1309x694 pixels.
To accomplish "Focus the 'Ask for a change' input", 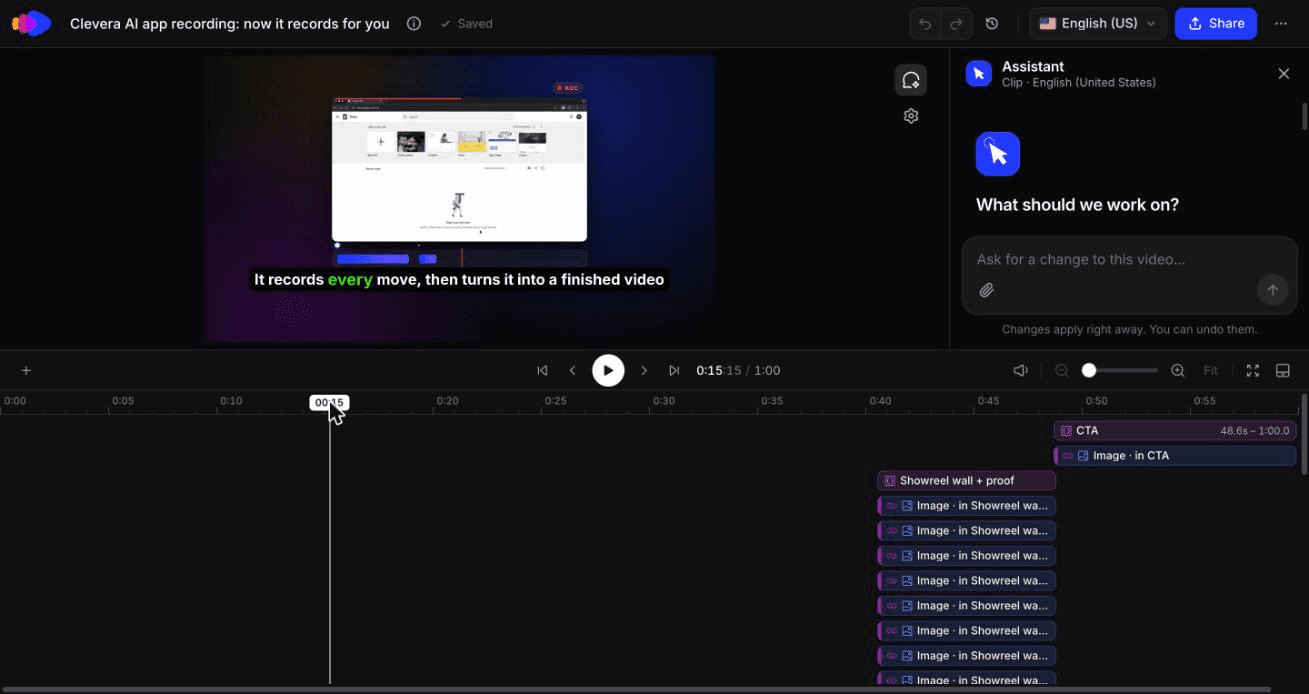I will coord(1129,260).
